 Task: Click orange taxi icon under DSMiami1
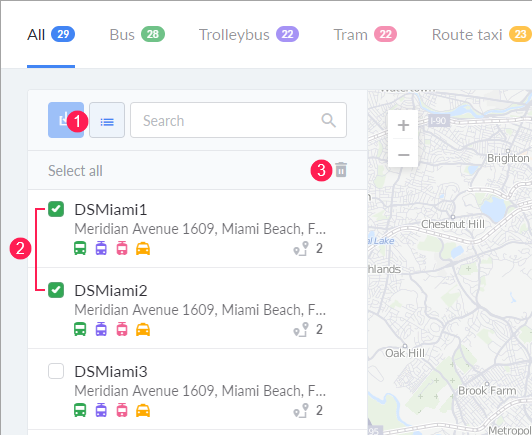pyautogui.click(x=143, y=248)
